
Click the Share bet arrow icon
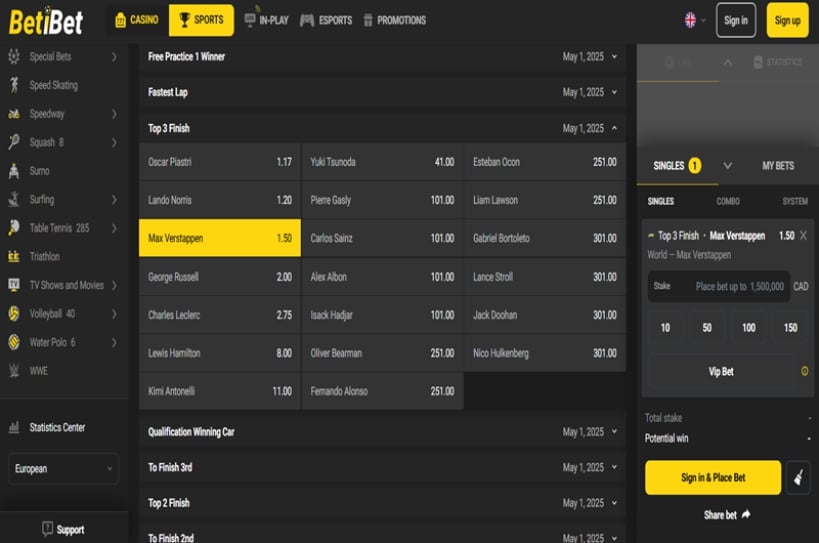pyautogui.click(x=746, y=514)
